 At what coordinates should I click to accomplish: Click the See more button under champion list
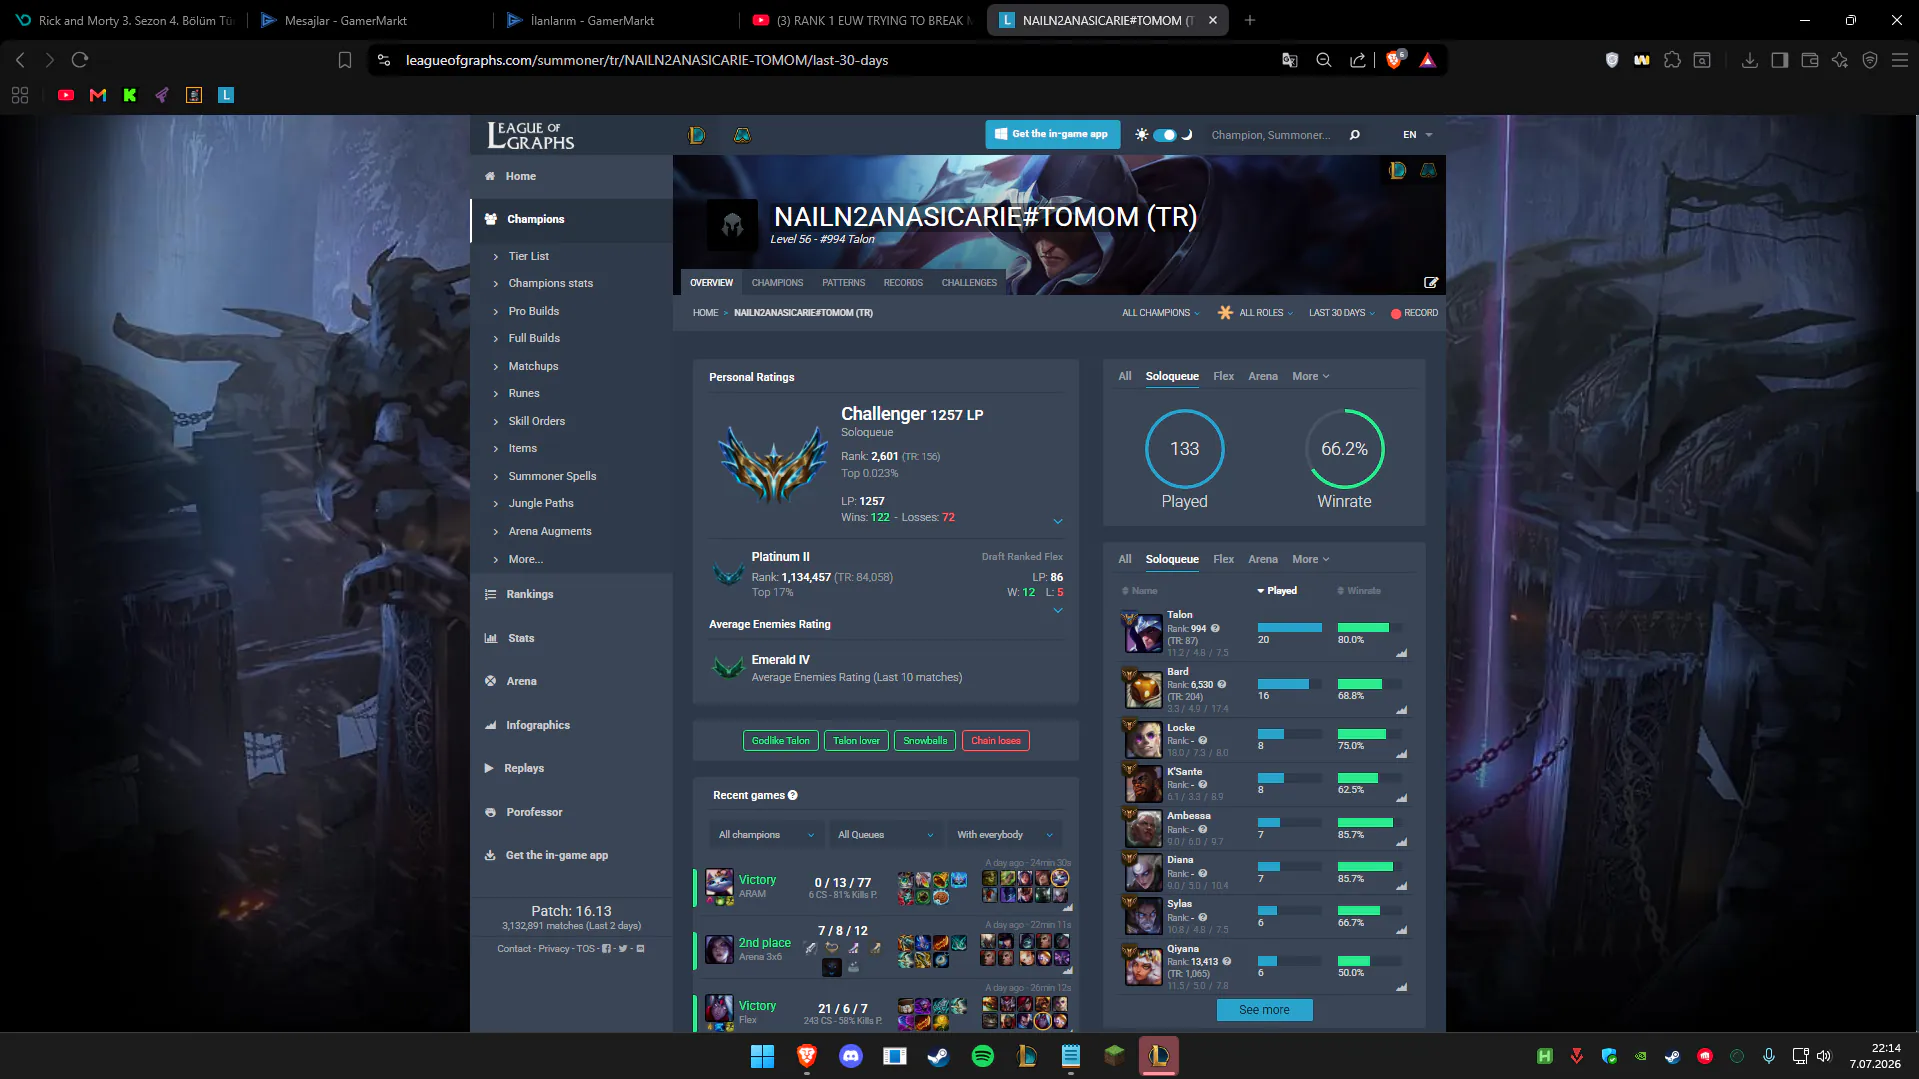click(1264, 1010)
